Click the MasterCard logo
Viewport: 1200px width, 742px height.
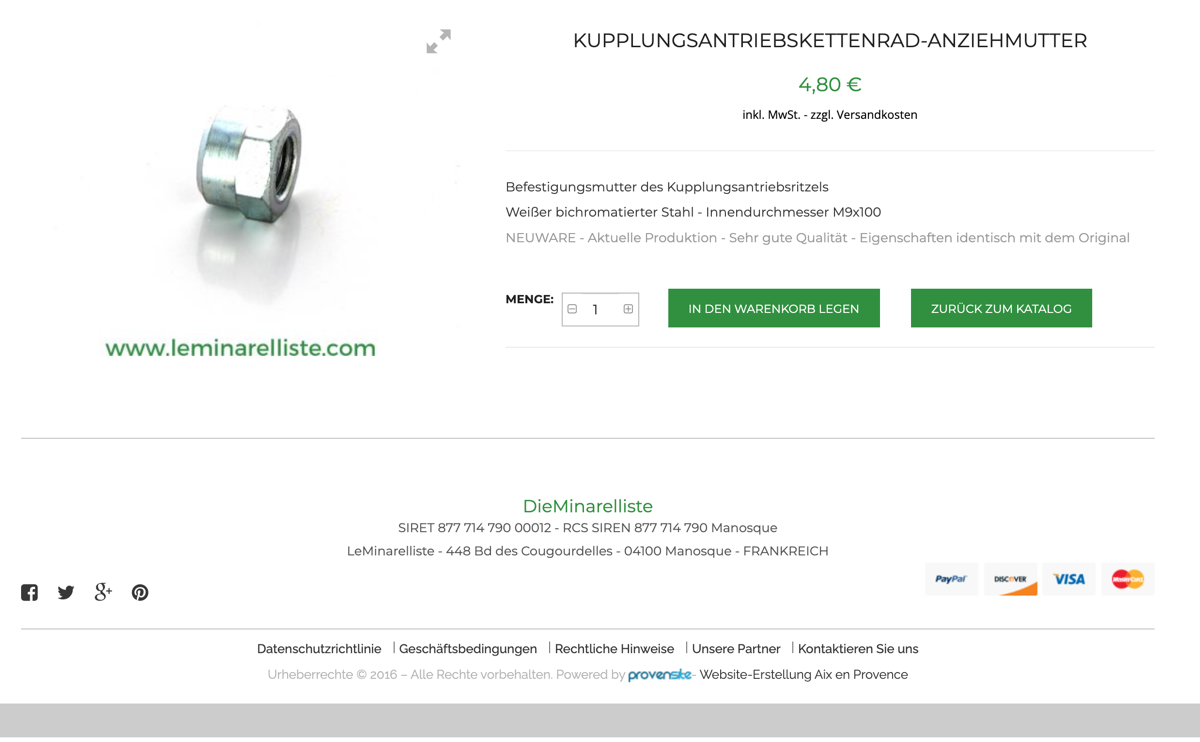coord(1128,579)
